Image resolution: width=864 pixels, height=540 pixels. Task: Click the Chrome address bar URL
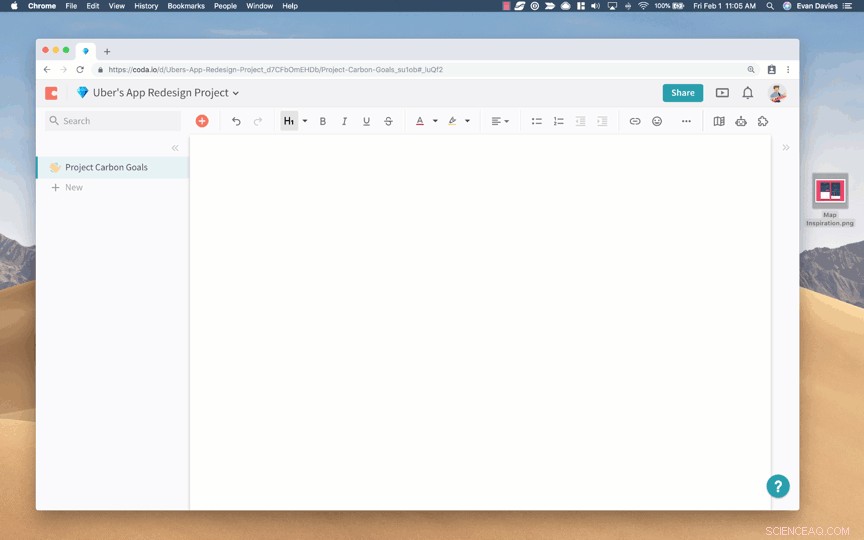[276, 69]
